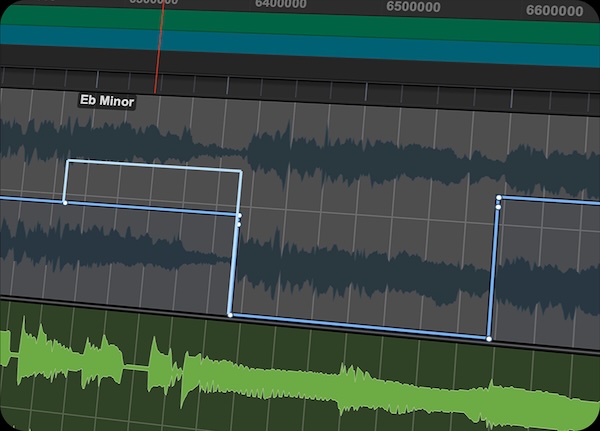Click the 6600000 ruler position label
Viewport: 600px width, 431px height.
point(553,11)
